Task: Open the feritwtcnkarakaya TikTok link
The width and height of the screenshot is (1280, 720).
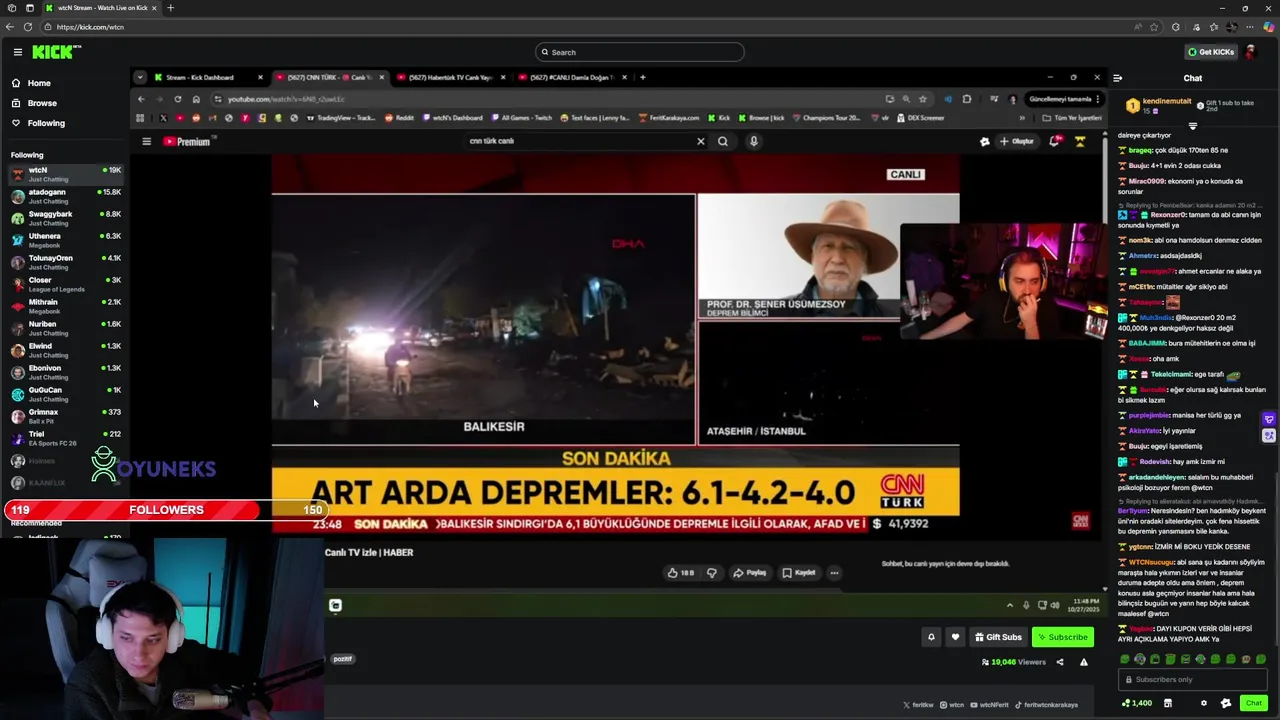Action: (x=1045, y=705)
